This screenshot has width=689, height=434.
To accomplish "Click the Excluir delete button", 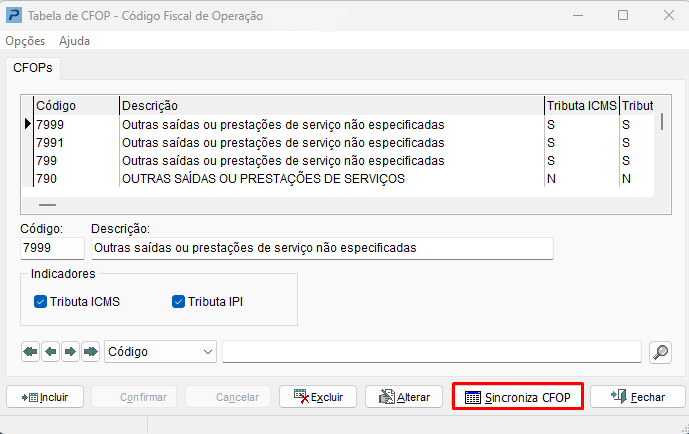I will click(x=317, y=397).
